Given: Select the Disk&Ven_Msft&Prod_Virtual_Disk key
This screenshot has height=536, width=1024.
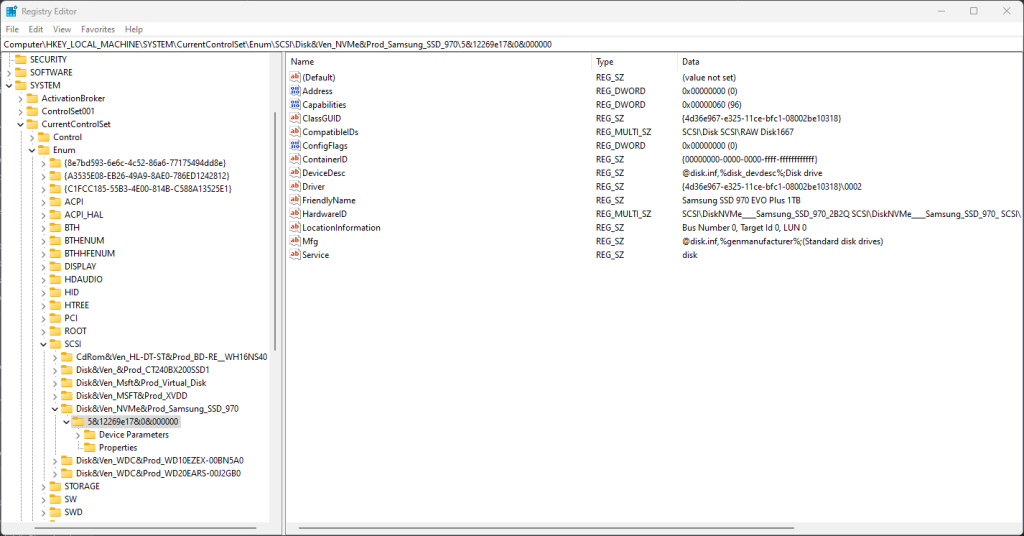Looking at the screenshot, I should 140,383.
